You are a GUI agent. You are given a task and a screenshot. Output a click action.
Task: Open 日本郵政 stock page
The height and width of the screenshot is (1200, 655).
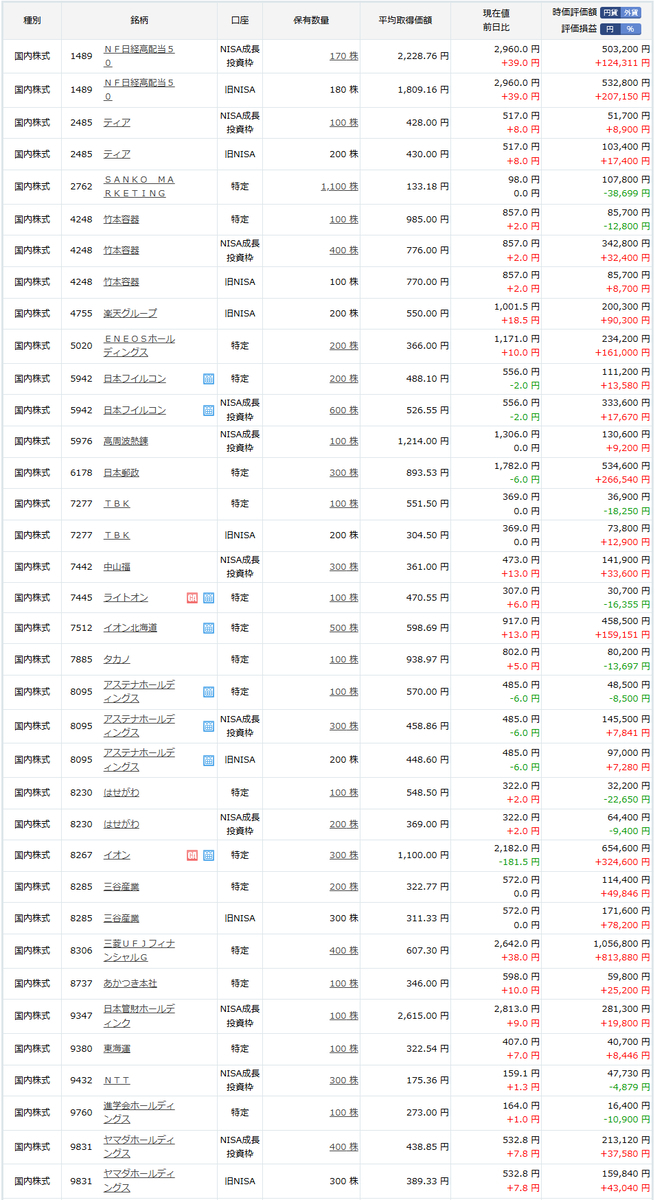[122, 472]
